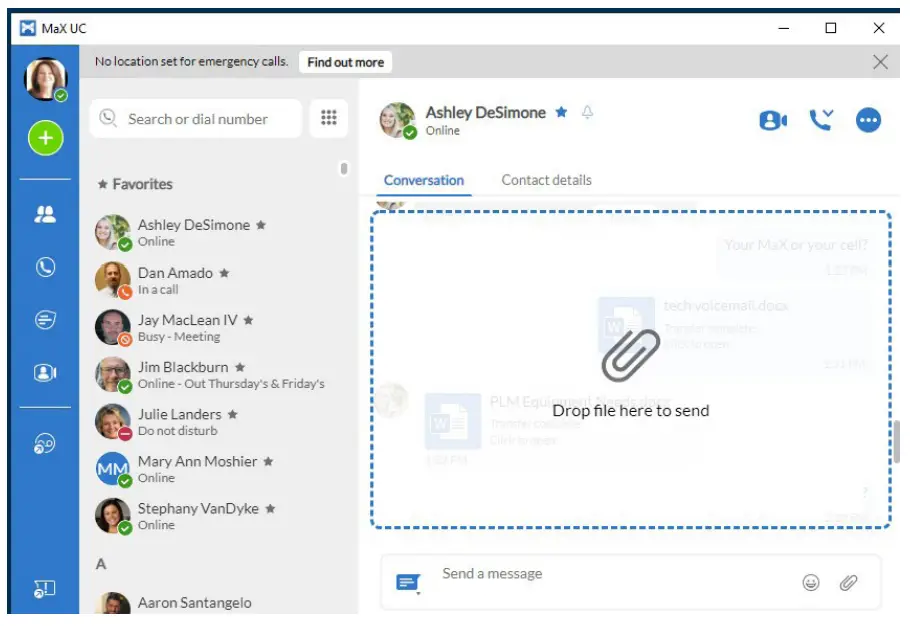Click the Send a message input field
This screenshot has height=626, width=910.
(x=600, y=574)
